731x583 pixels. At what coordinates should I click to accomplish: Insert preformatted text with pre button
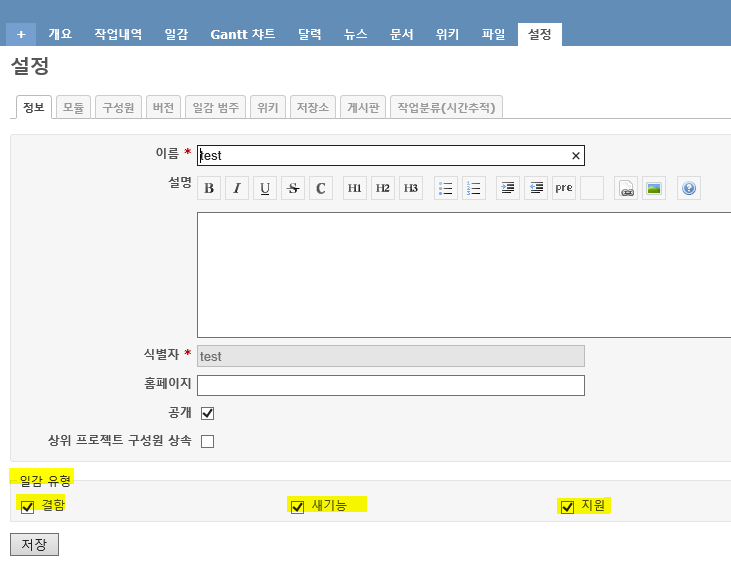[564, 188]
